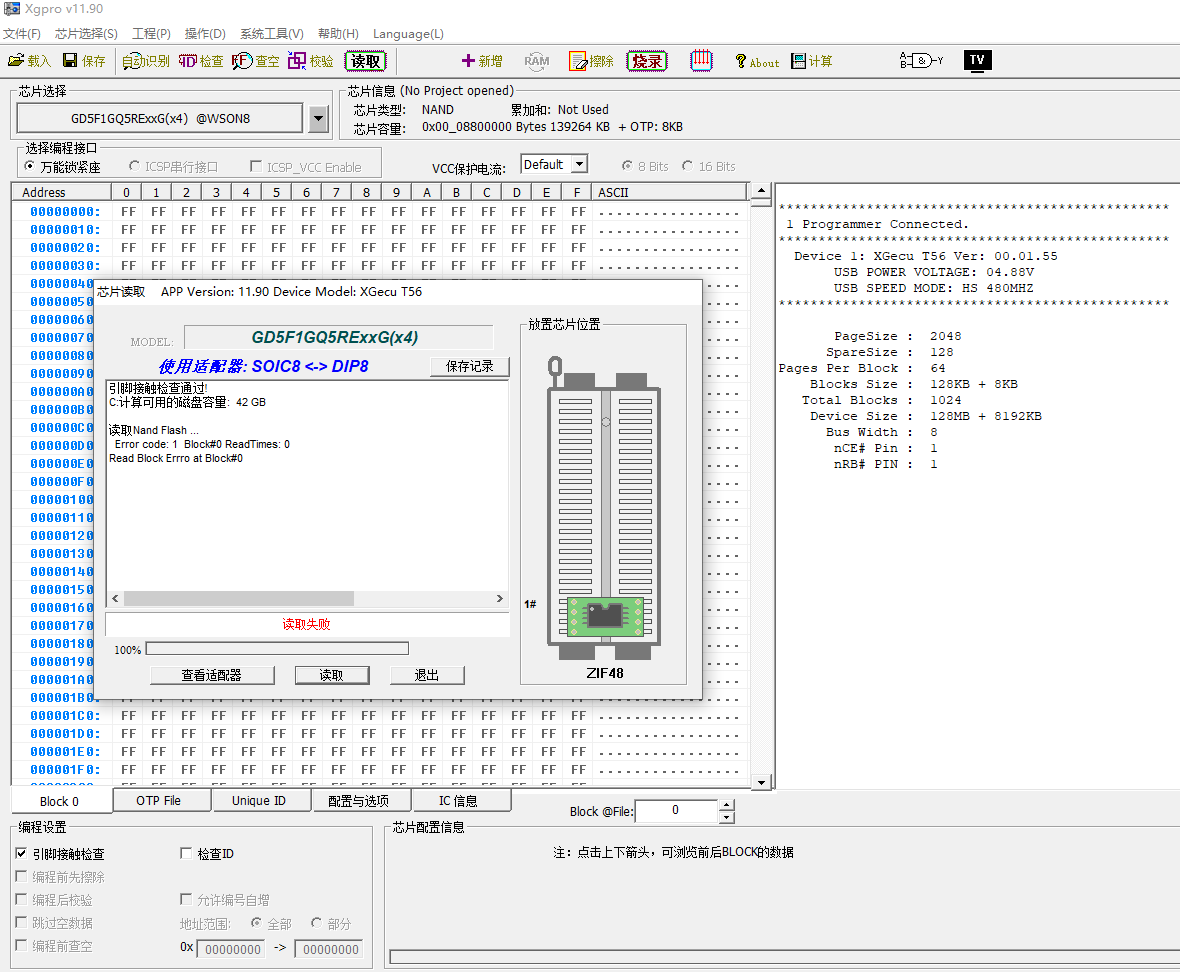Click the 校验 verify toolbar icon

(310, 61)
